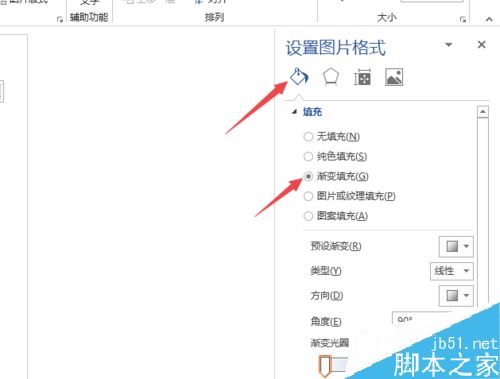
Task: Click the 类型(Y) label
Action: (326, 271)
